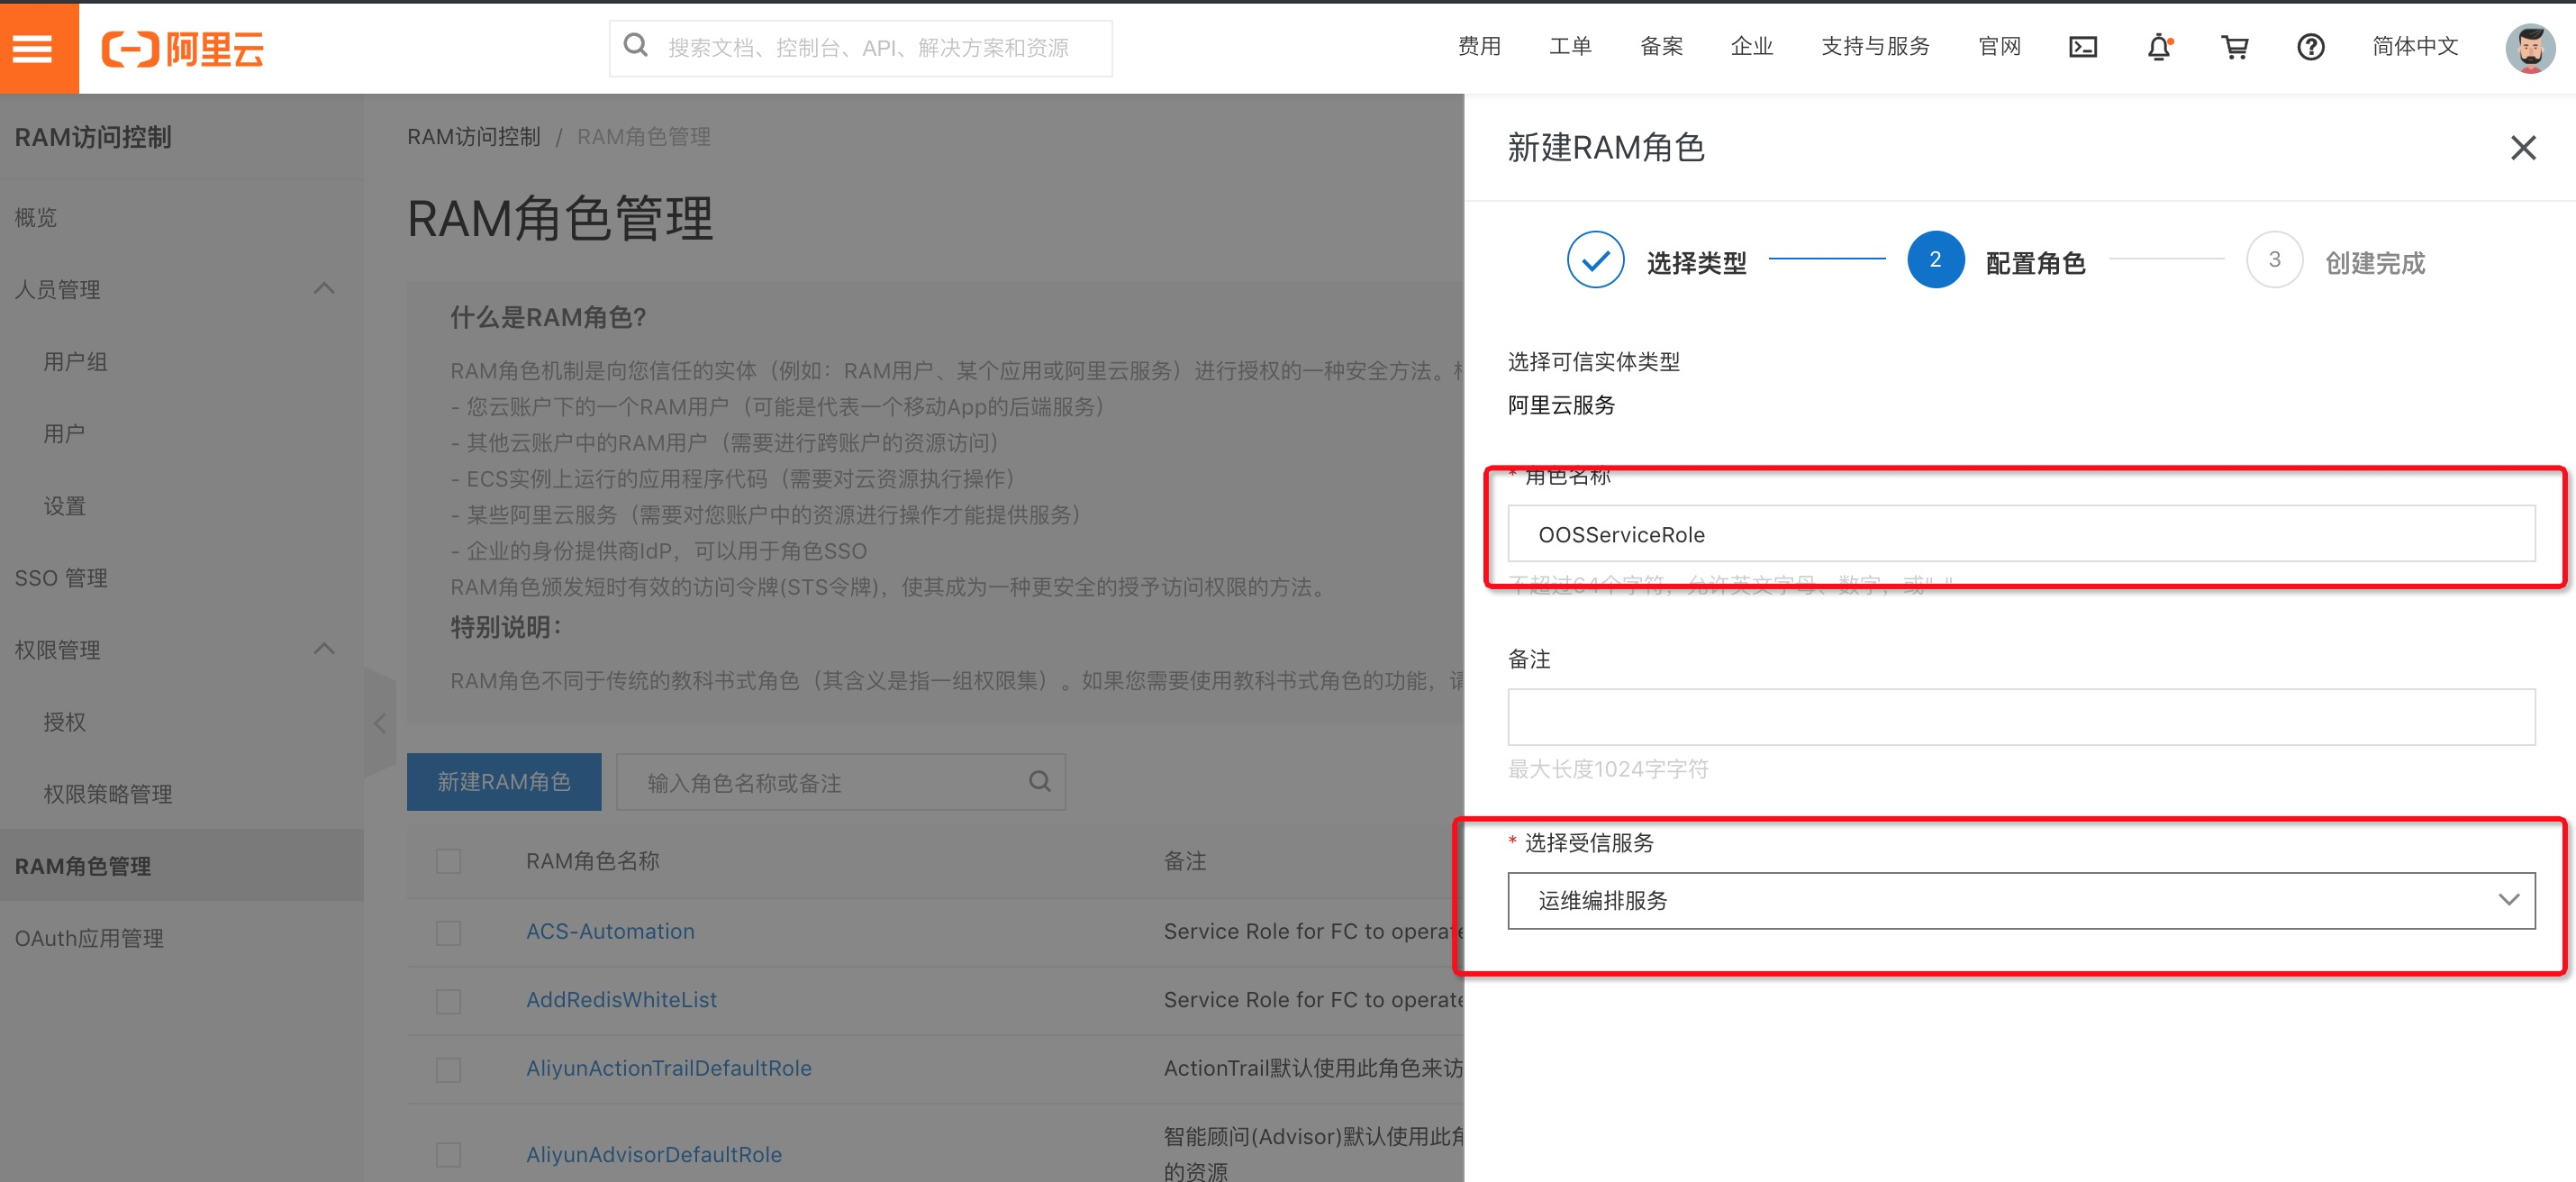Open the AliyunAdvisorDefaultRole role link
The image size is (2576, 1182).
(654, 1155)
